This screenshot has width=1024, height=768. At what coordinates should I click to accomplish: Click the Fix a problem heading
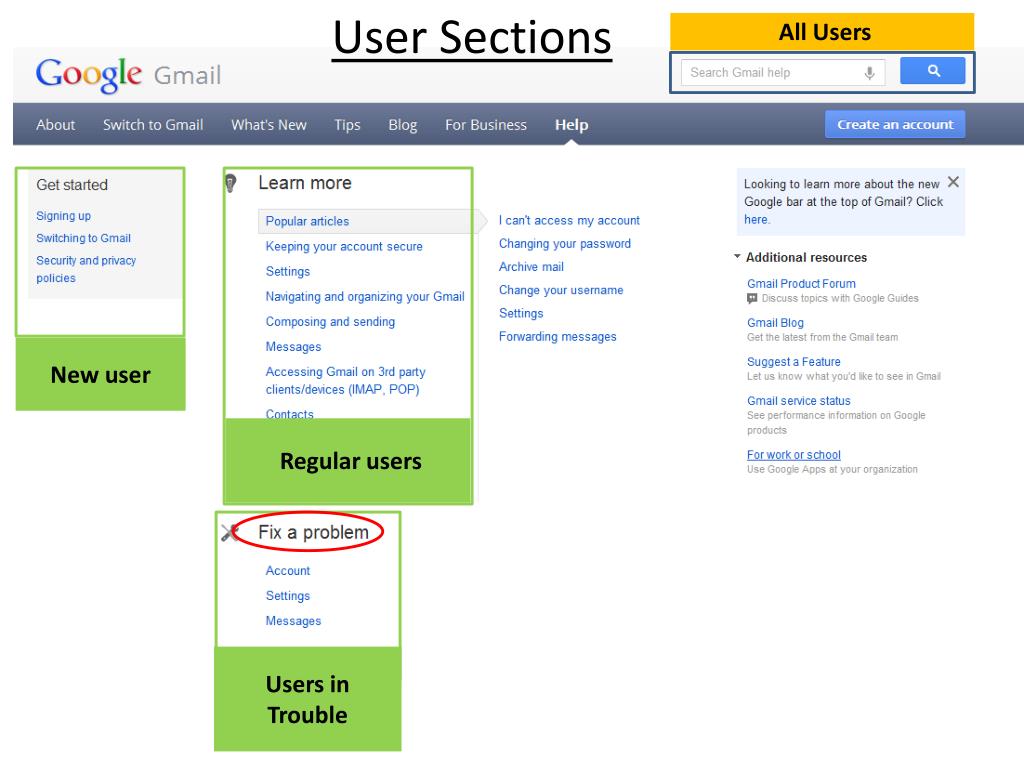(x=313, y=532)
